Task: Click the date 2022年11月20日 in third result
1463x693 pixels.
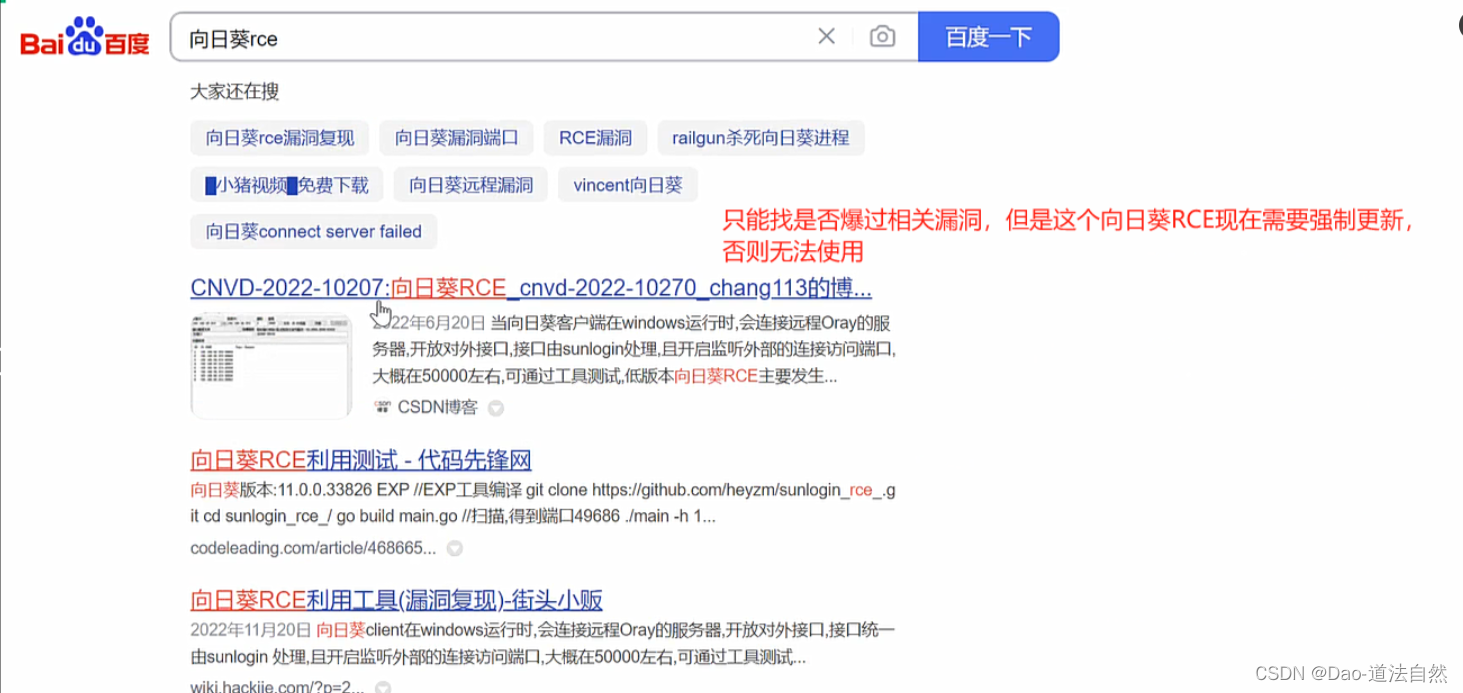Action: click(251, 630)
